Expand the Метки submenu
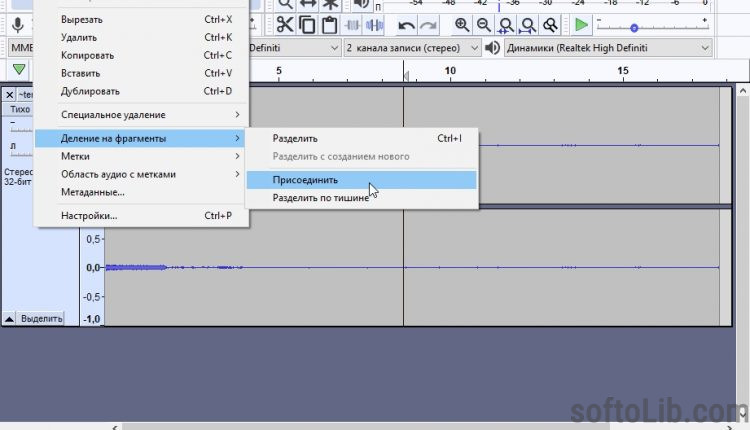Viewport: 750px width, 430px height. click(x=142, y=156)
